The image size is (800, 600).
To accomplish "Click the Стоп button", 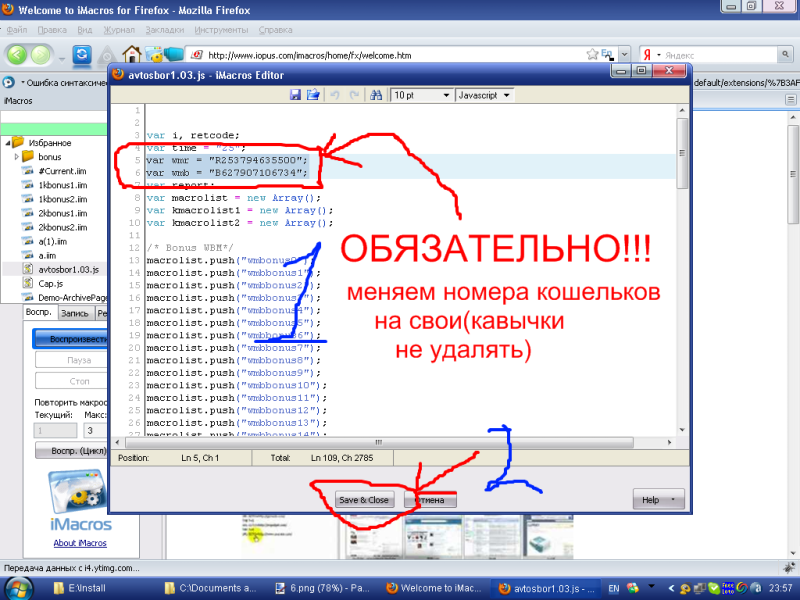I will pos(71,381).
